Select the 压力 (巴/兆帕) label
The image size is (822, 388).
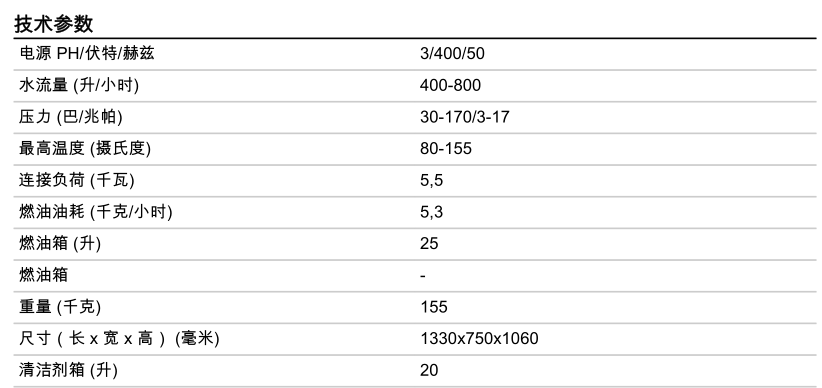pyautogui.click(x=71, y=116)
